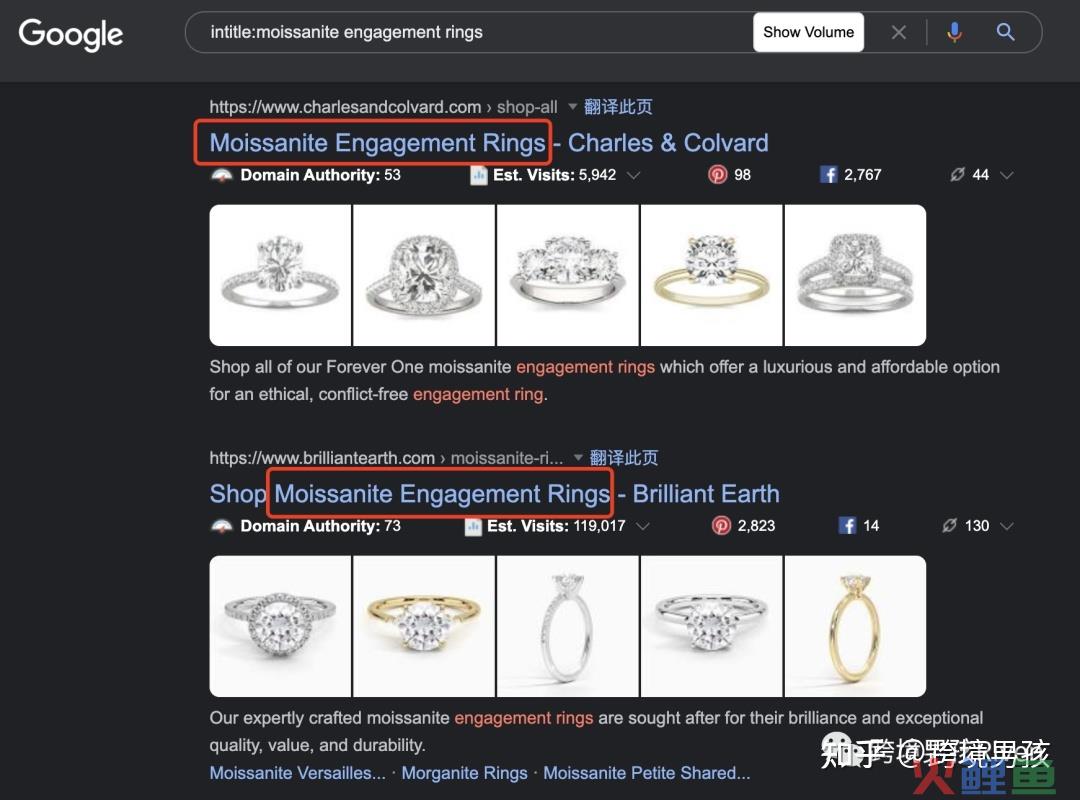The width and height of the screenshot is (1080, 800).
Task: Click the microphone voice search icon
Action: (x=954, y=32)
